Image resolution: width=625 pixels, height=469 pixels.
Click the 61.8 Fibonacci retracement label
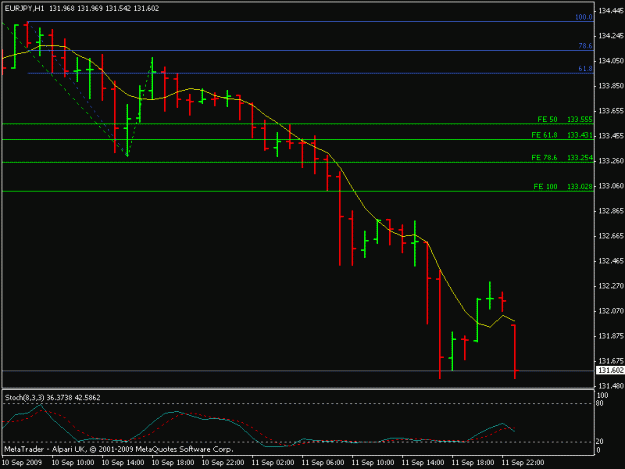pyautogui.click(x=586, y=69)
